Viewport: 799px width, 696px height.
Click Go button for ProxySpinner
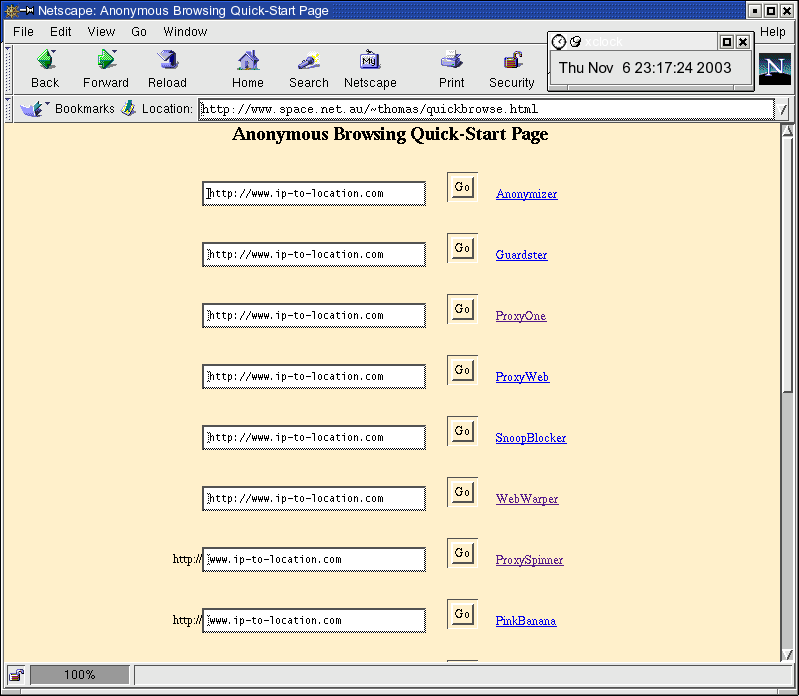(462, 553)
